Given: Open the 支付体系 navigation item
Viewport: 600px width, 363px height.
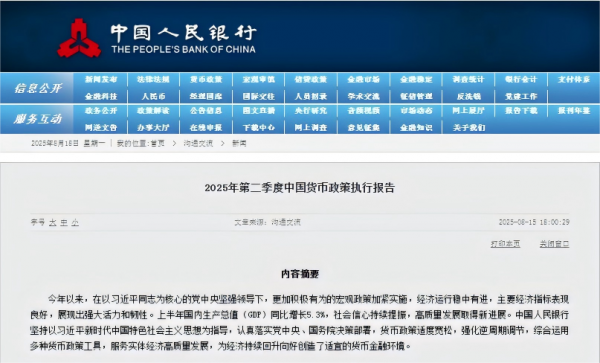Looking at the screenshot, I should coord(574,80).
